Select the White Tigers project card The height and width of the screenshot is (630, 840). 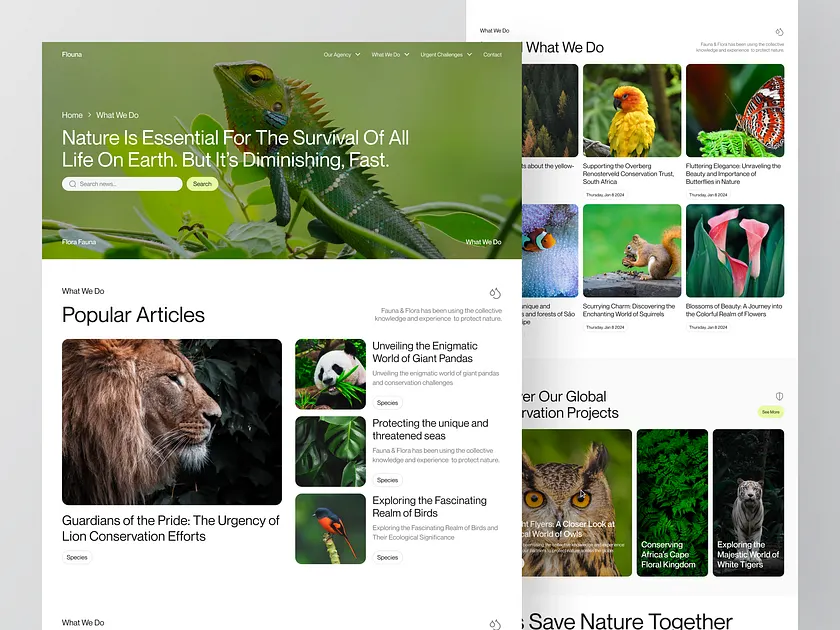tap(748, 502)
